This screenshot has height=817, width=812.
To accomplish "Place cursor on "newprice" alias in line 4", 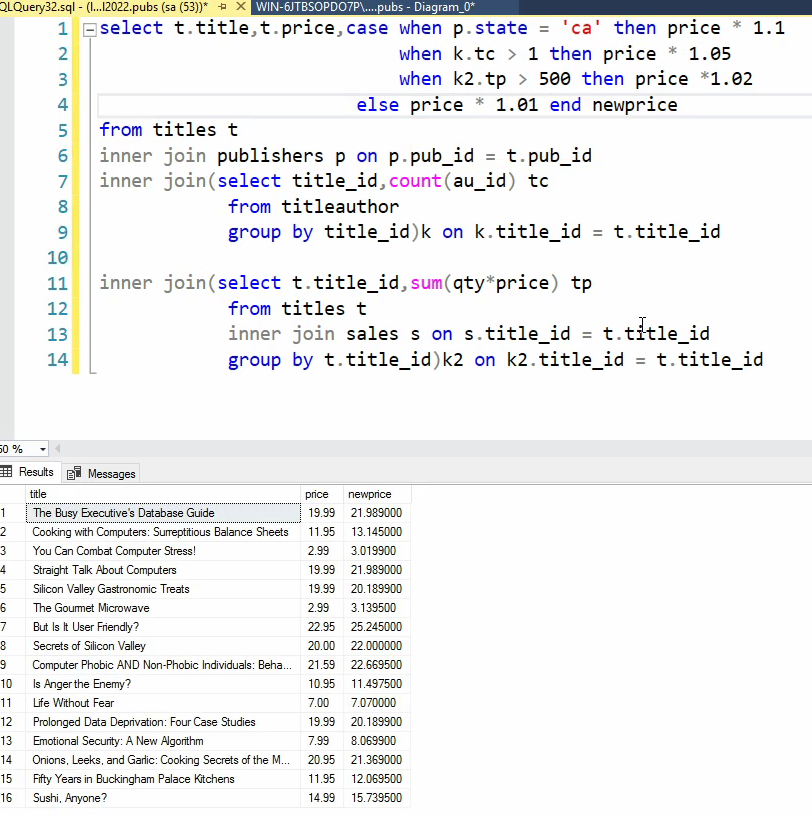I will click(x=635, y=105).
